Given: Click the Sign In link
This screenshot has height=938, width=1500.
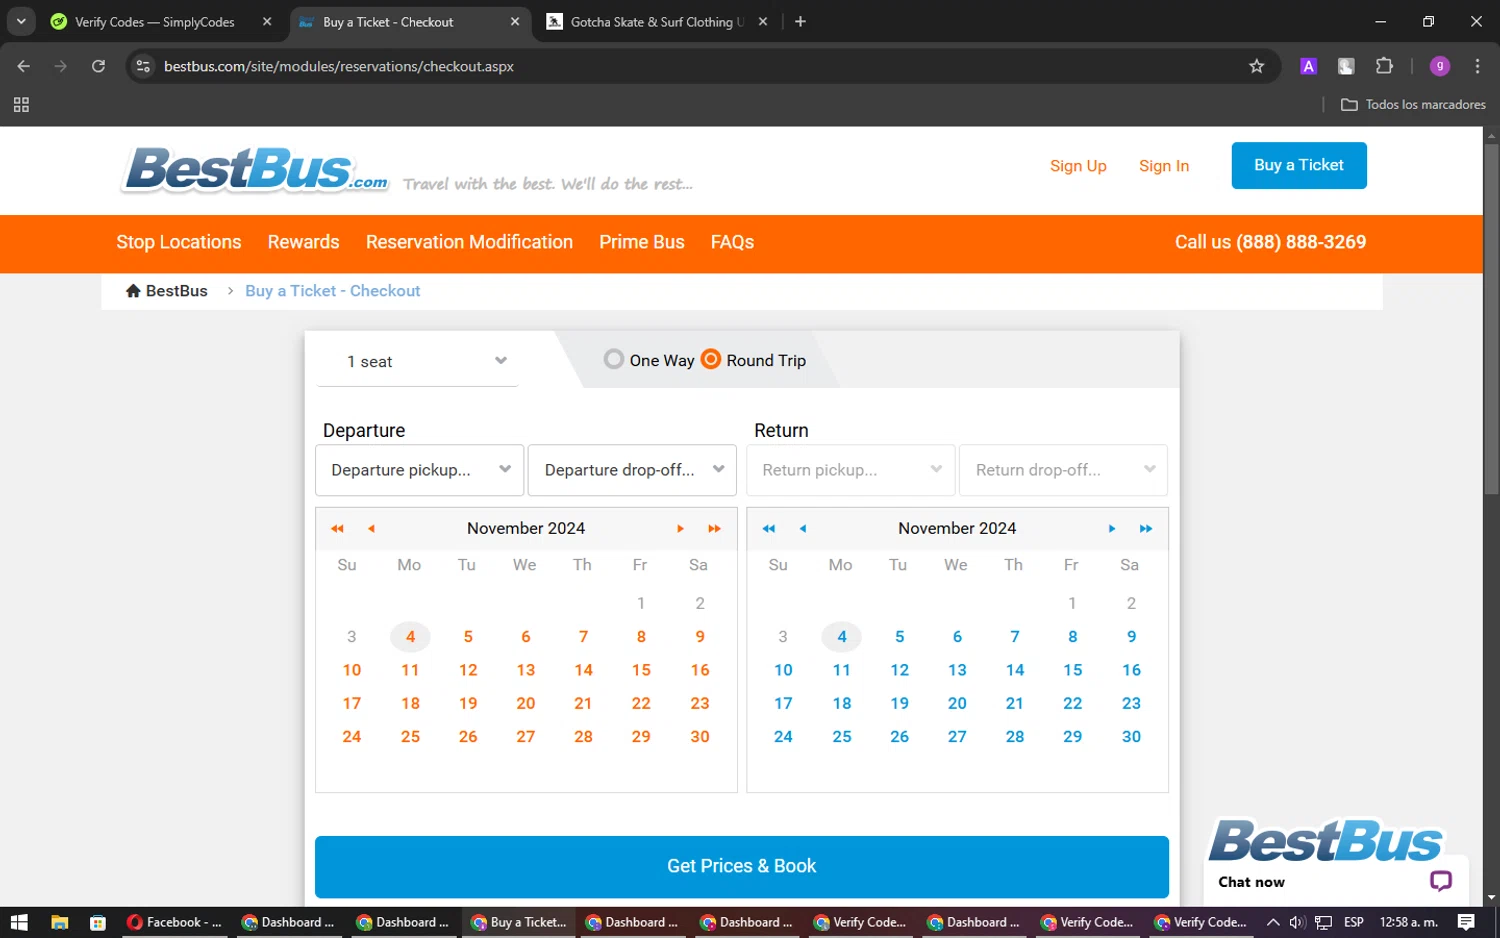Looking at the screenshot, I should 1164,166.
